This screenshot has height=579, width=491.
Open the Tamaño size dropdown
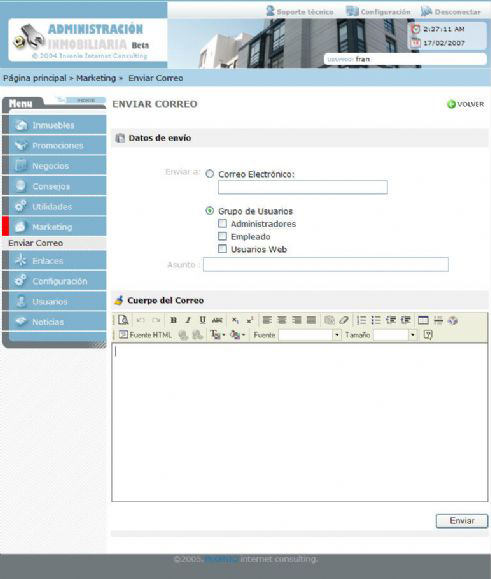[413, 335]
